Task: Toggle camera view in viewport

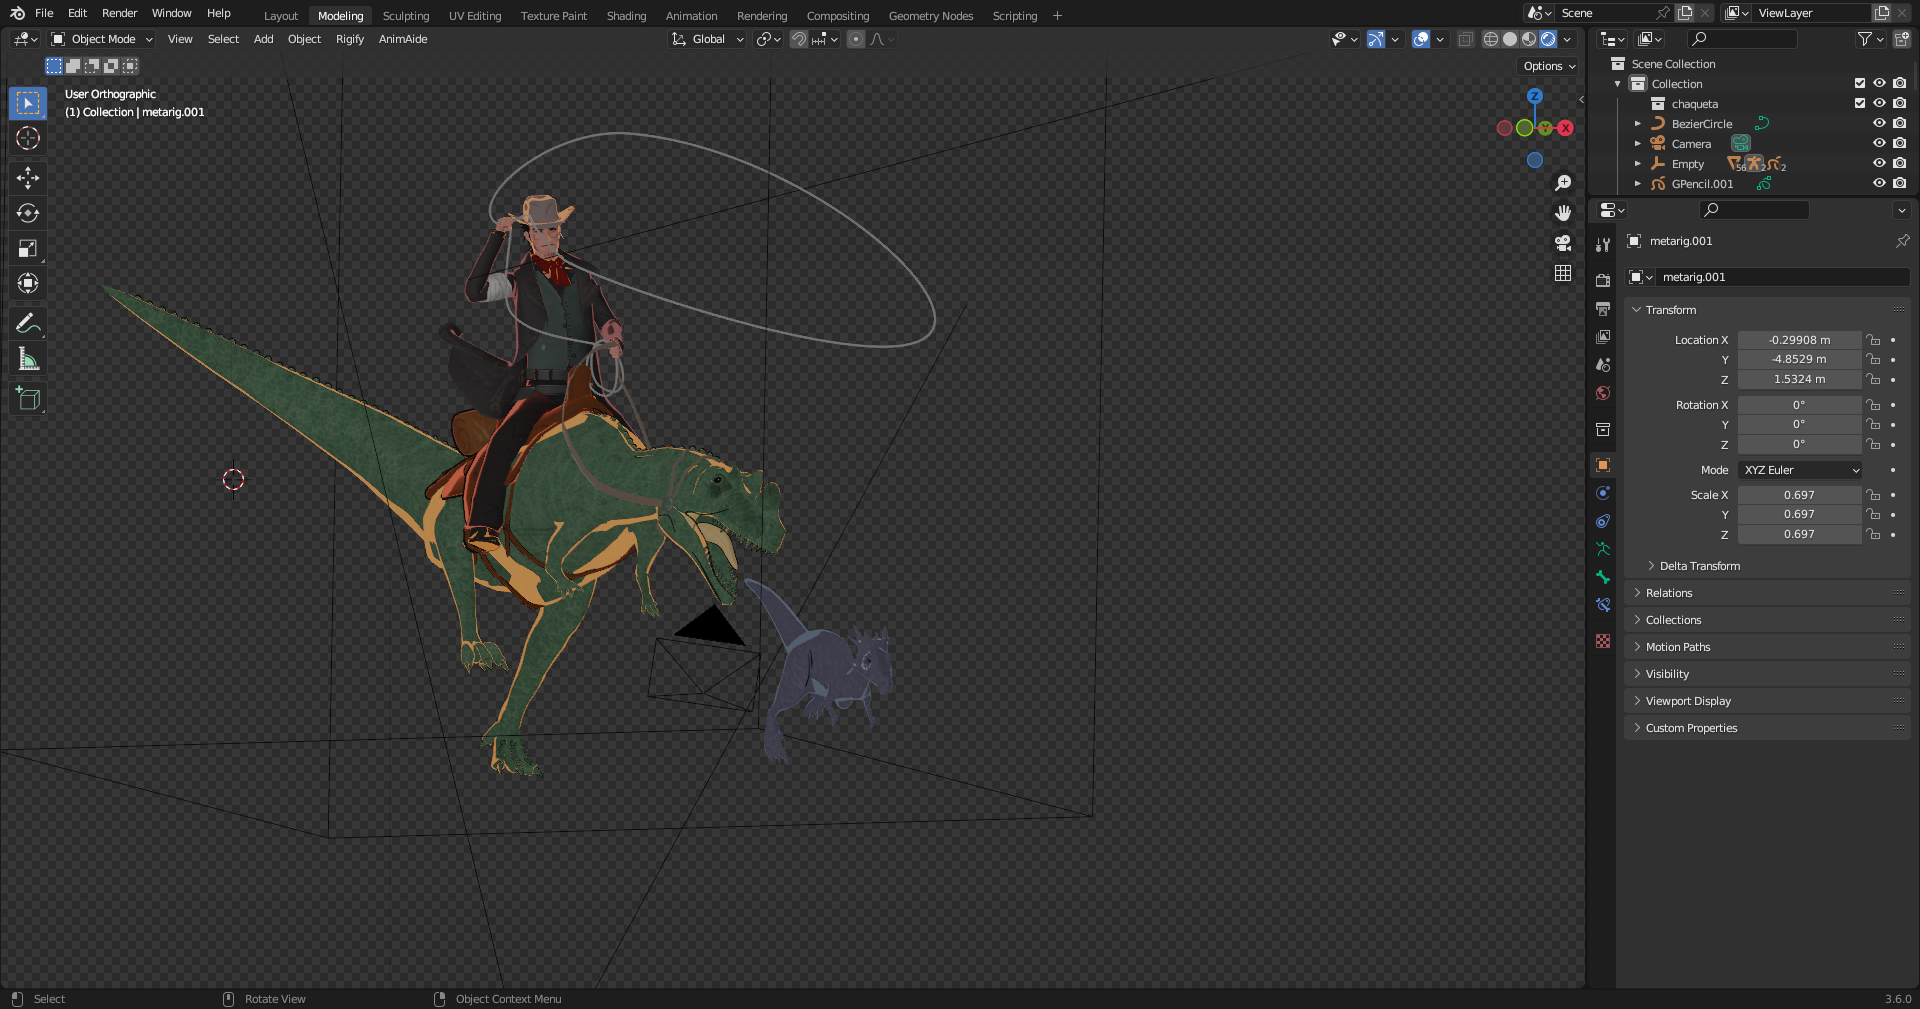Action: click(x=1563, y=243)
